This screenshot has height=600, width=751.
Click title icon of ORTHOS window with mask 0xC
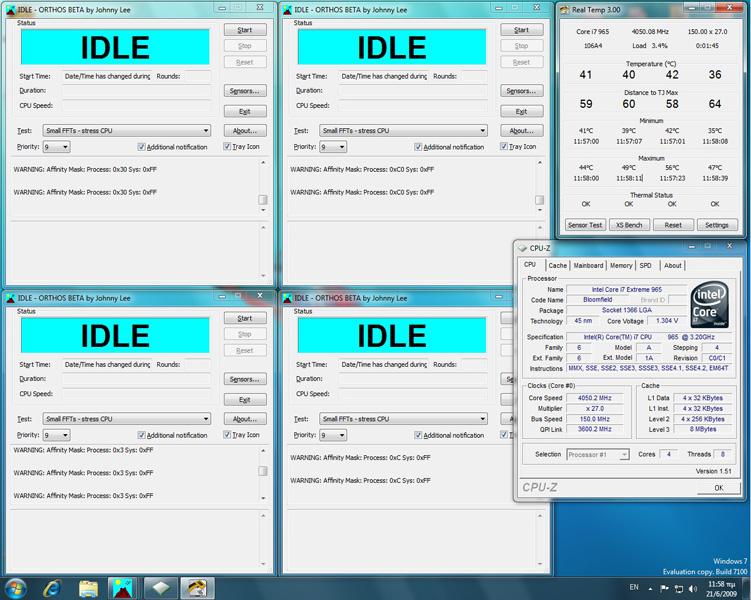click(287, 298)
